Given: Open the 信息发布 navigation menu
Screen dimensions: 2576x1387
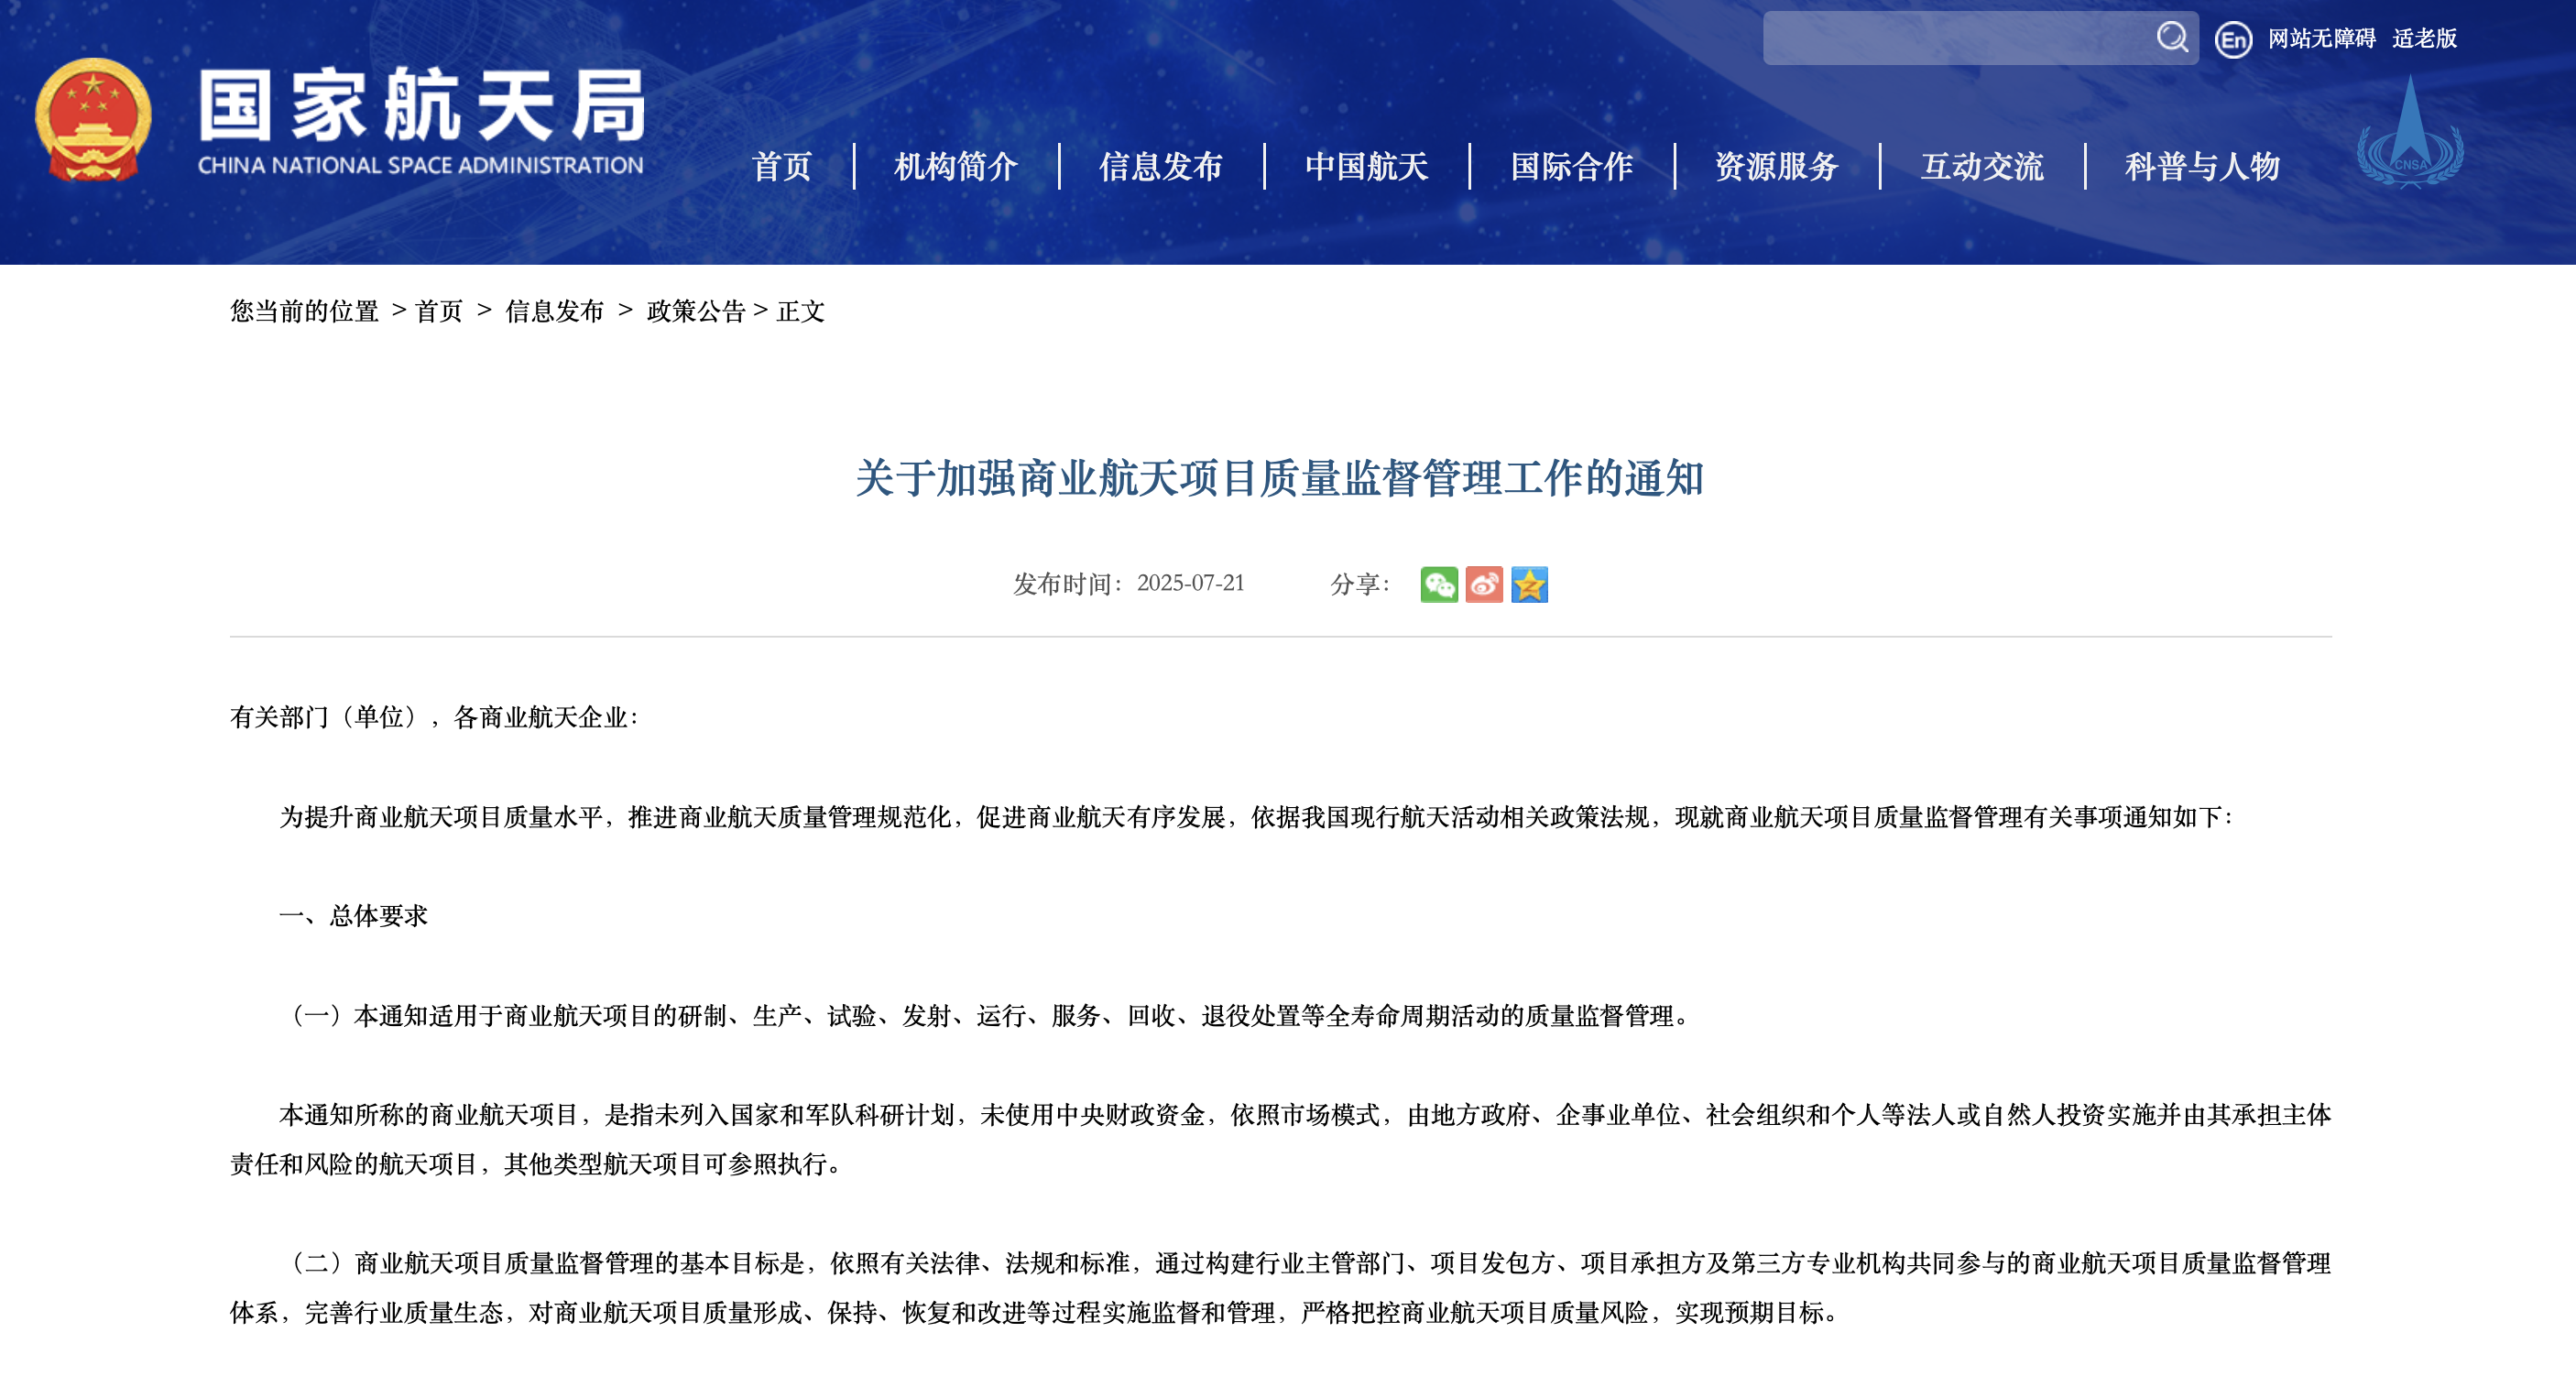Looking at the screenshot, I should pyautogui.click(x=1161, y=166).
